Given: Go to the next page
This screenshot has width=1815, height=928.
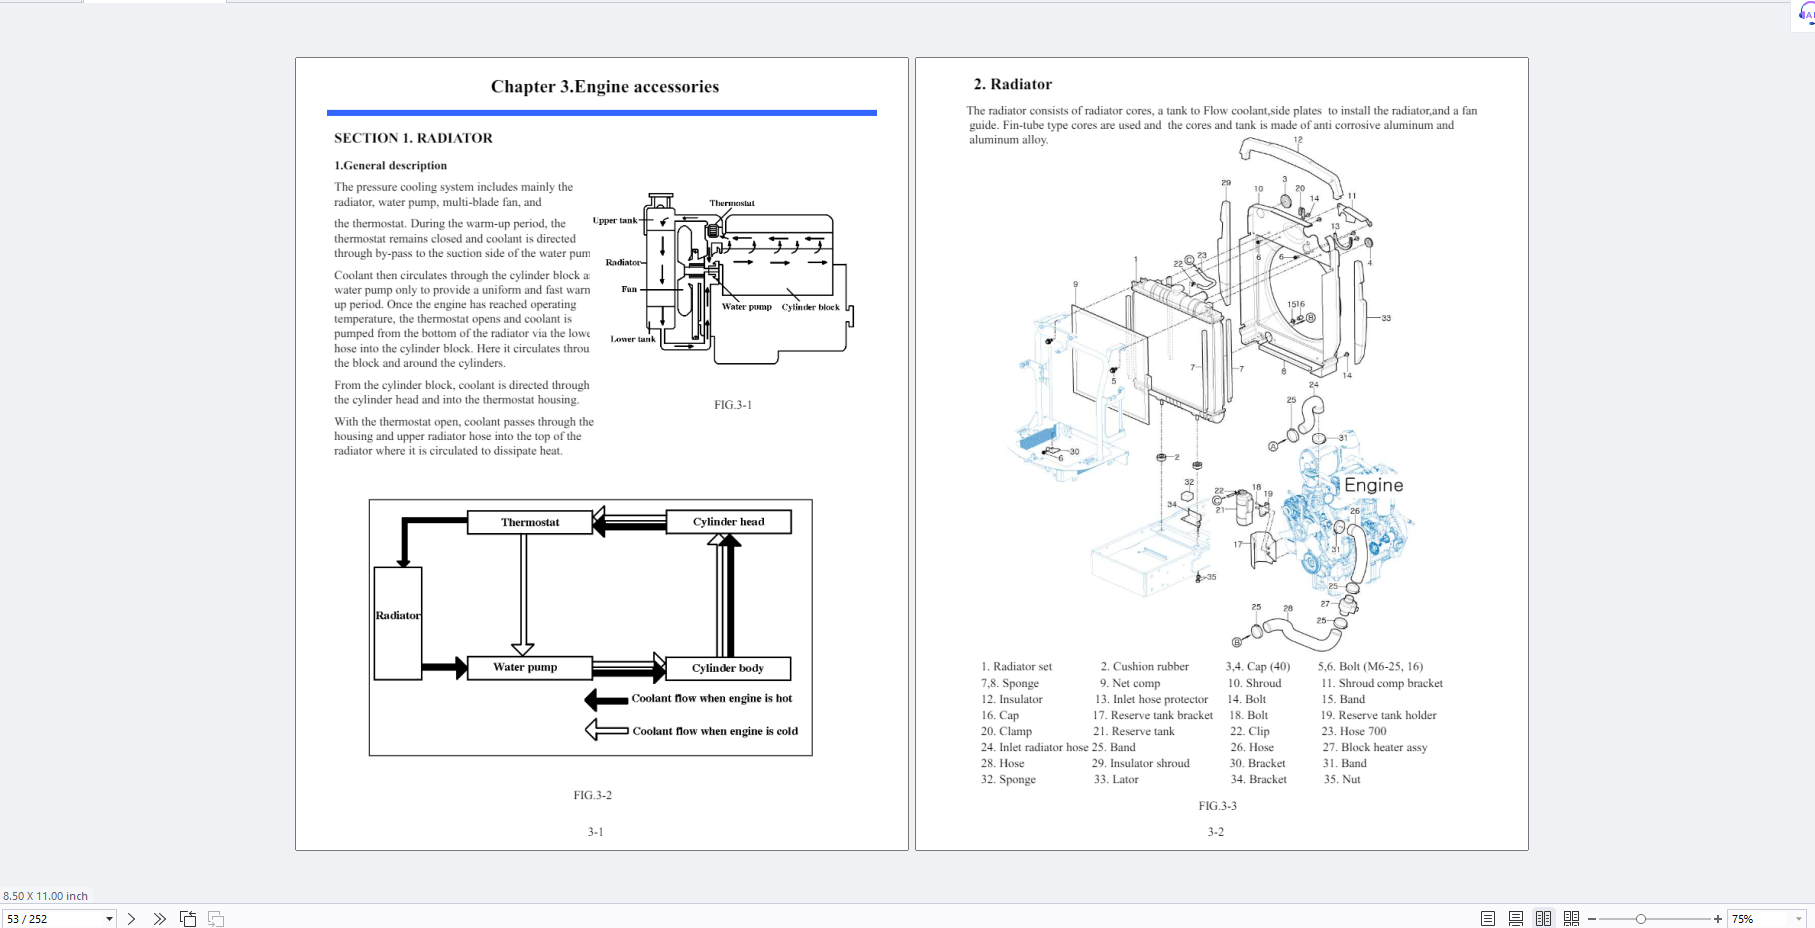Looking at the screenshot, I should pos(131,919).
